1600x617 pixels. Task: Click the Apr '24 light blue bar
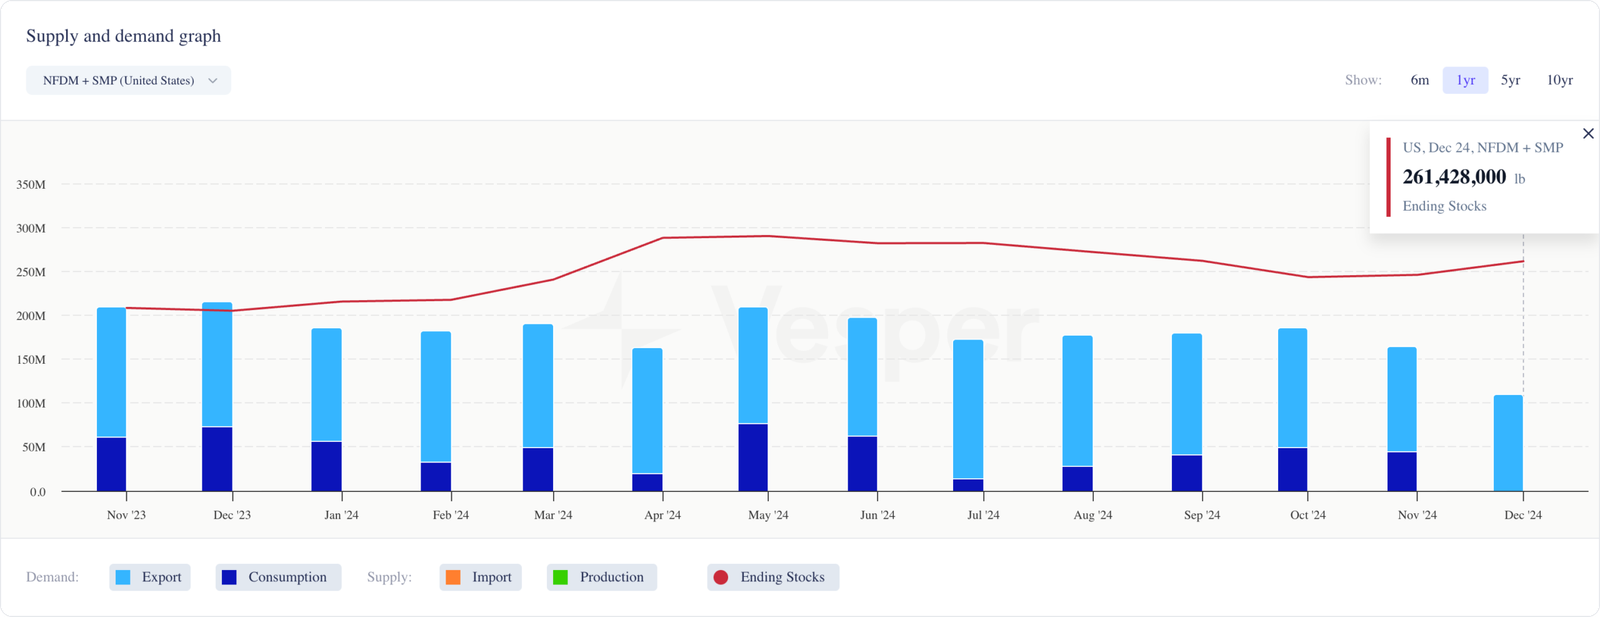pyautogui.click(x=647, y=410)
